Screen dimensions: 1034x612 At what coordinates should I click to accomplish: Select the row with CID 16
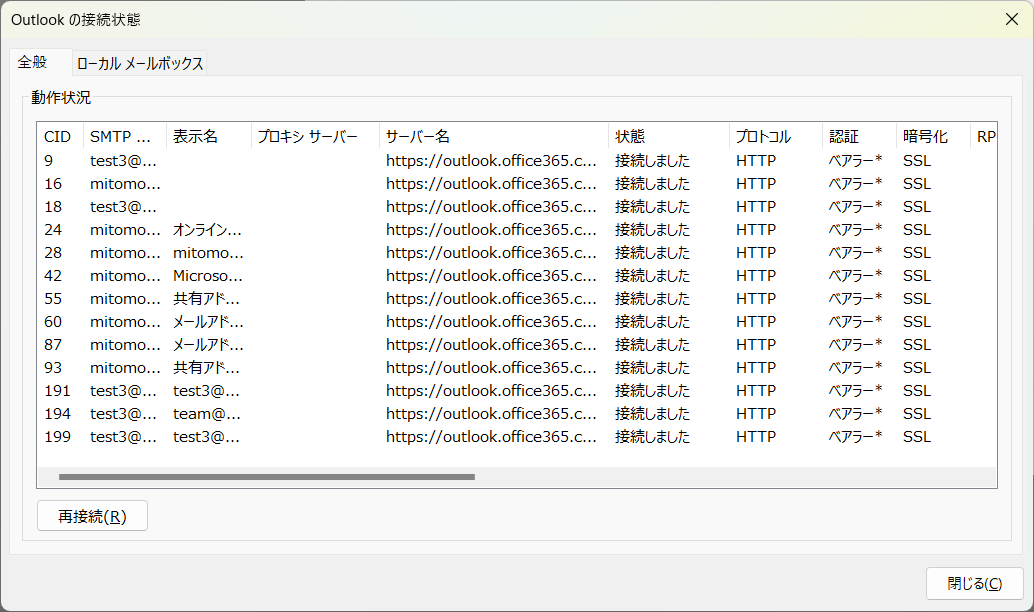tap(517, 183)
